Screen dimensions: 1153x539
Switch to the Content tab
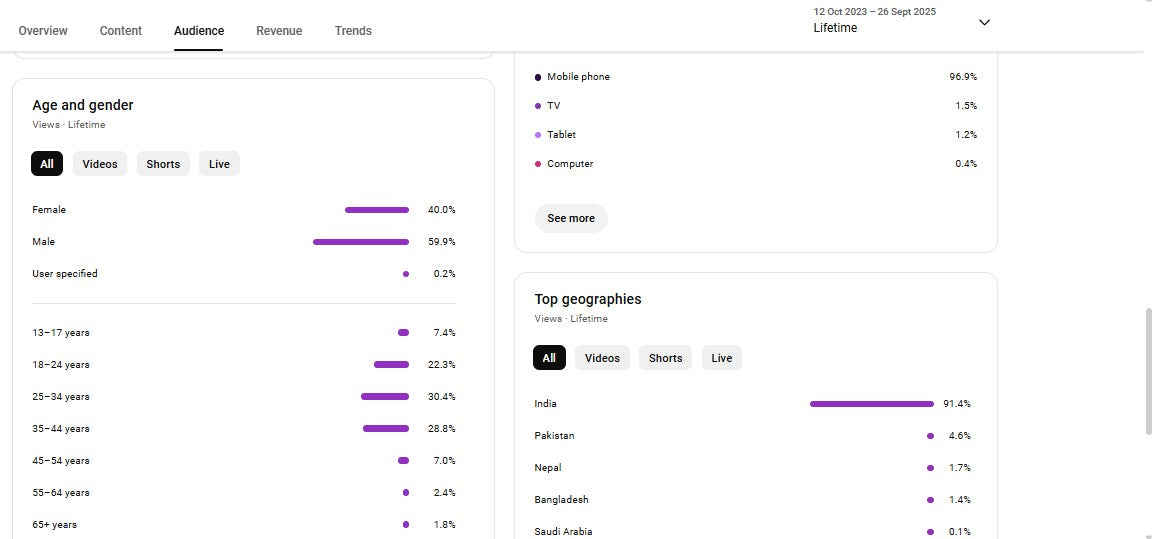[121, 31]
